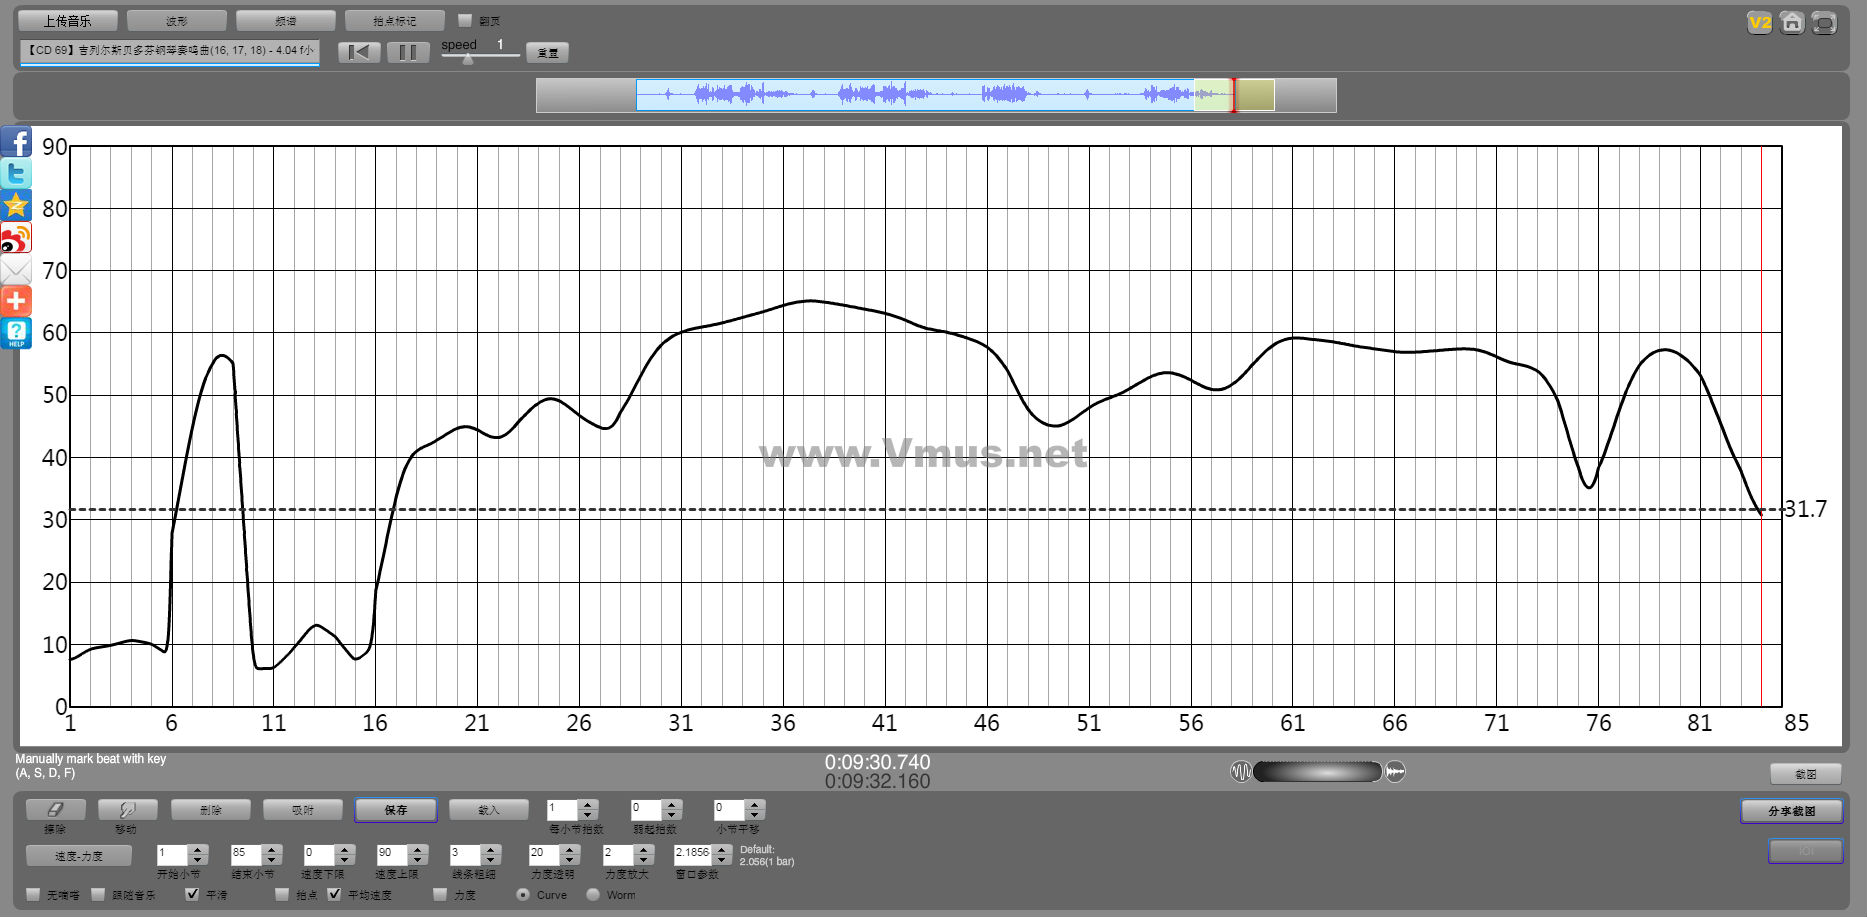Switch to the 波形 waveform view
Screen dimensions: 1867x917
(177, 21)
